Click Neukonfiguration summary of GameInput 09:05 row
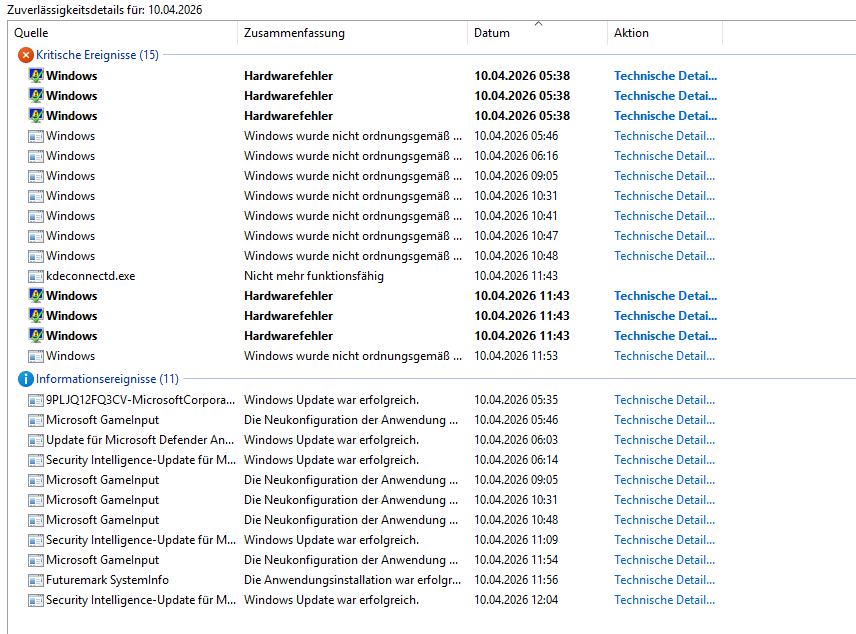This screenshot has height=634, width=856. pyautogui.click(x=351, y=480)
